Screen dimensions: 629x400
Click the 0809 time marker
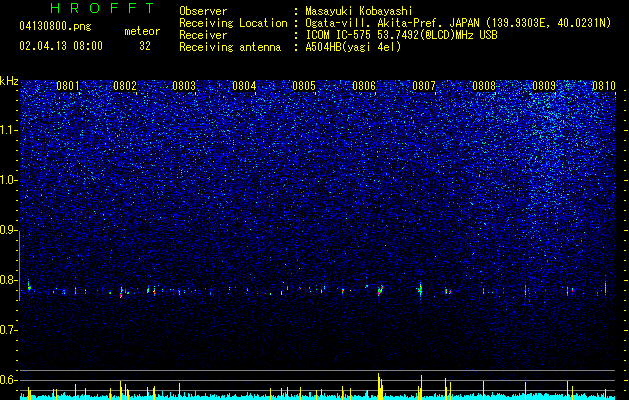click(544, 86)
